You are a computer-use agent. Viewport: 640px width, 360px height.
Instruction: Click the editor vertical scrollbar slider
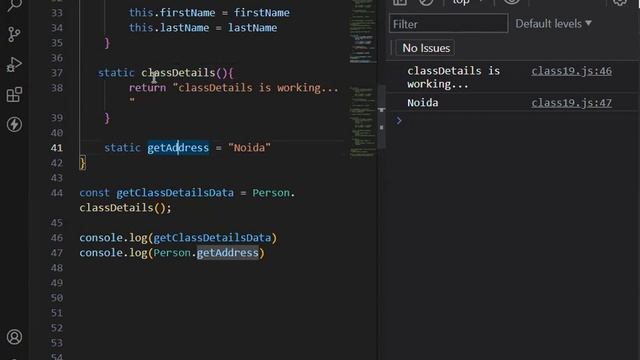[x=381, y=116]
